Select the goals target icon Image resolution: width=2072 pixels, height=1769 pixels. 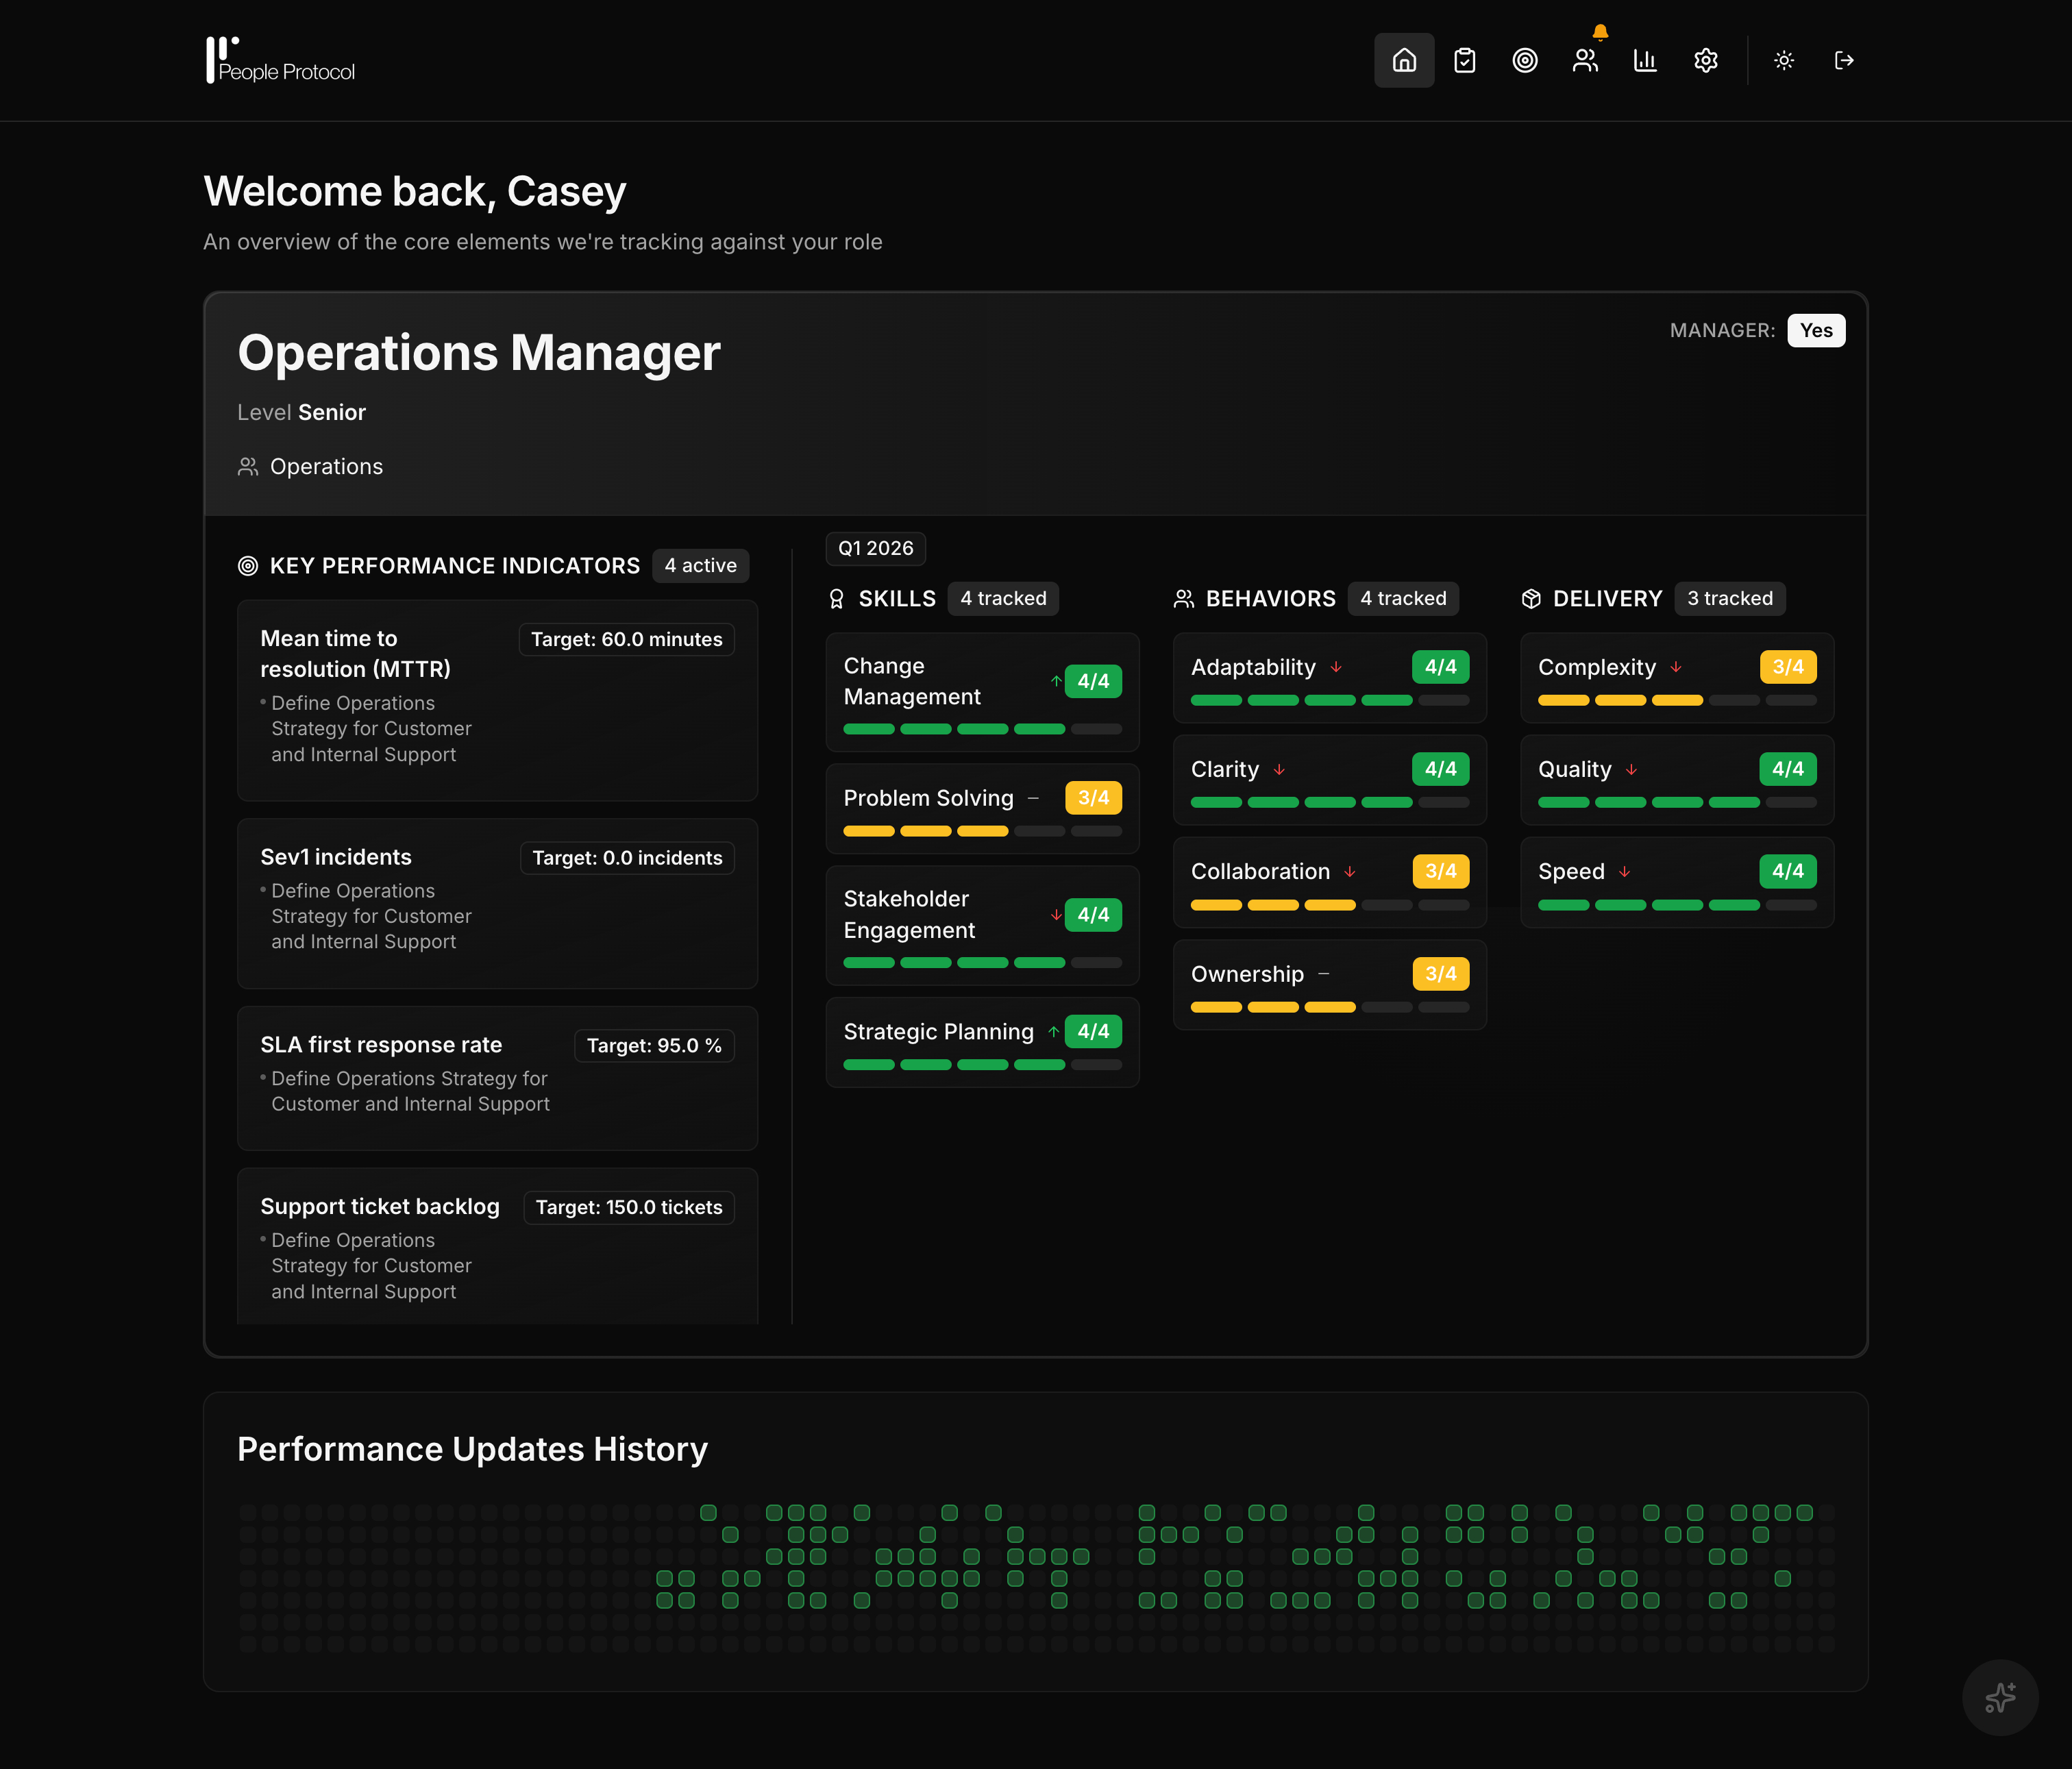[x=1524, y=60]
